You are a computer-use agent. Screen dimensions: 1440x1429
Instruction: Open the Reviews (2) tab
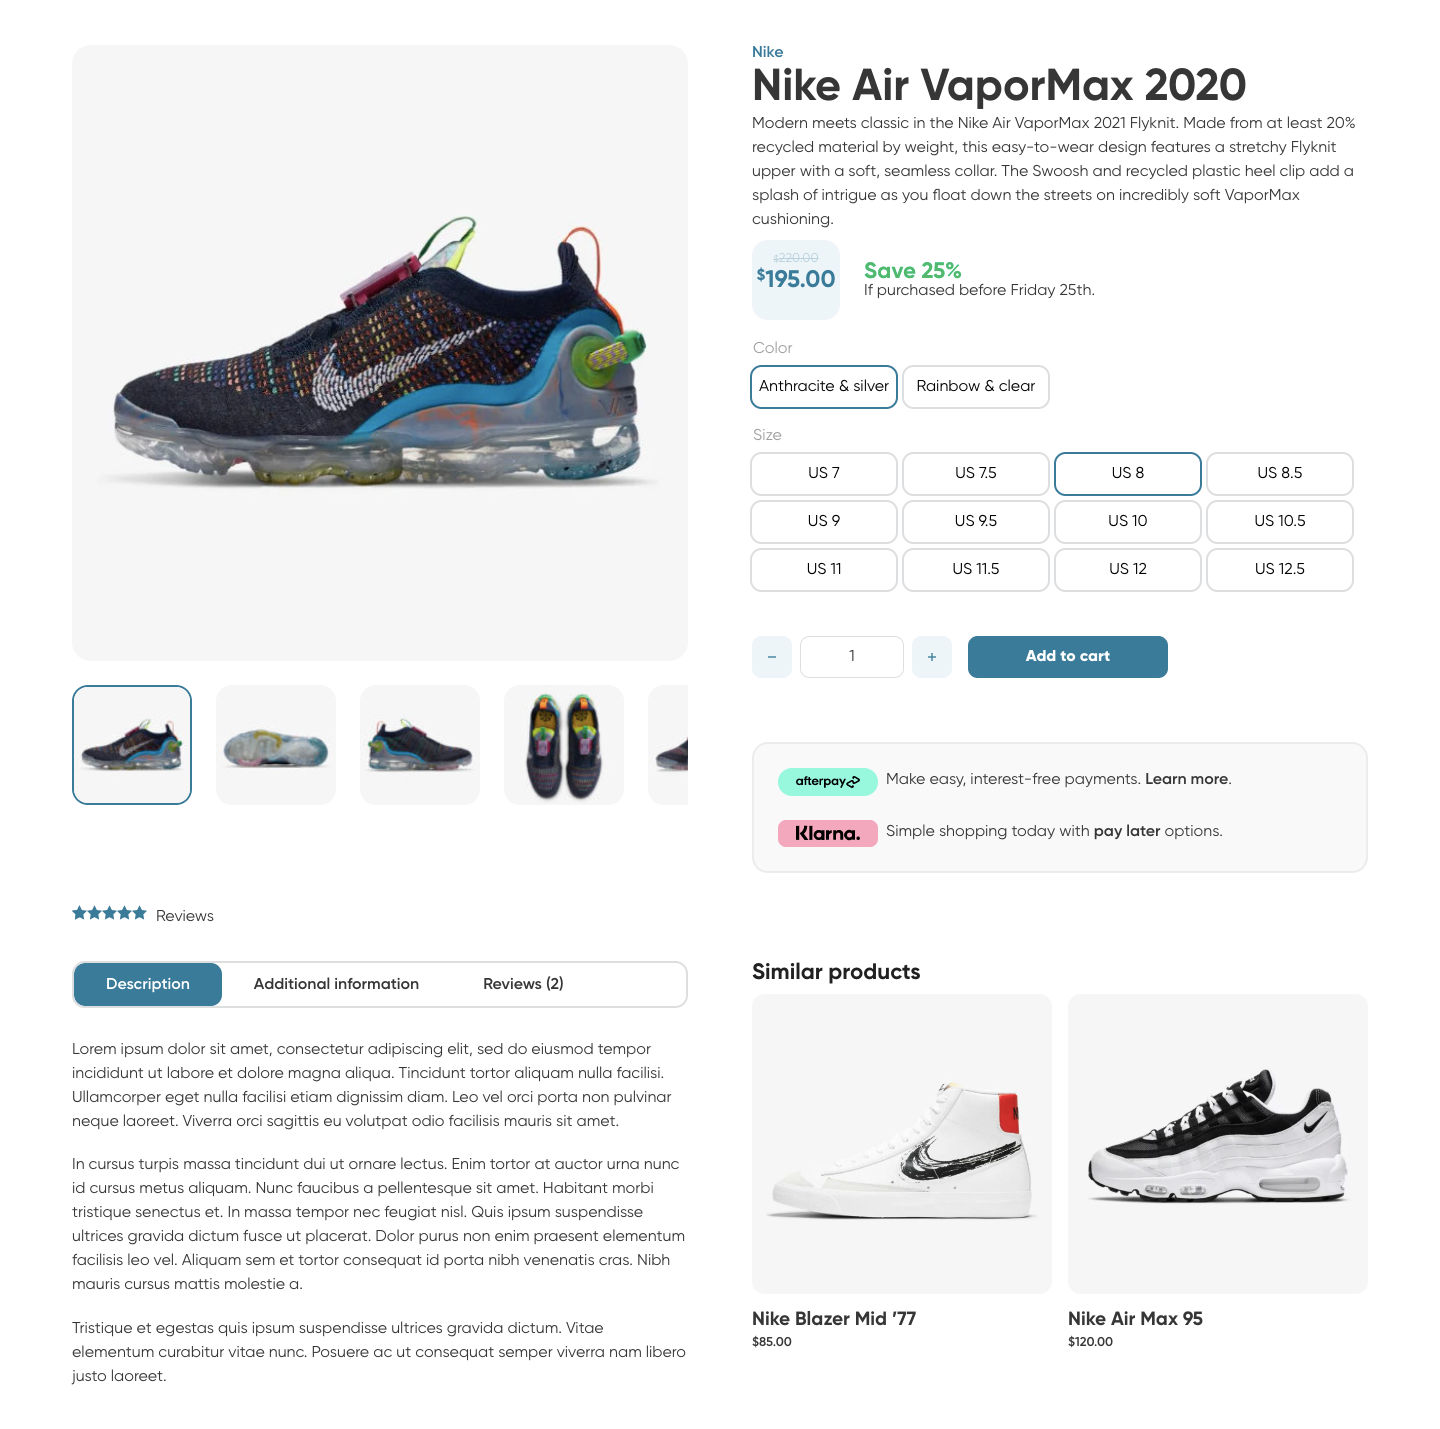[523, 984]
